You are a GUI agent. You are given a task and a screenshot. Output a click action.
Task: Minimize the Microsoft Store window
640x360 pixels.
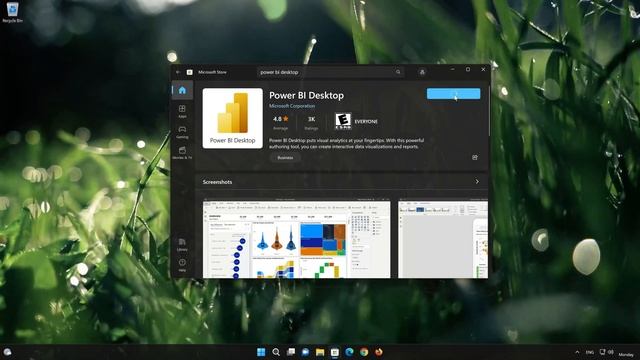point(453,70)
